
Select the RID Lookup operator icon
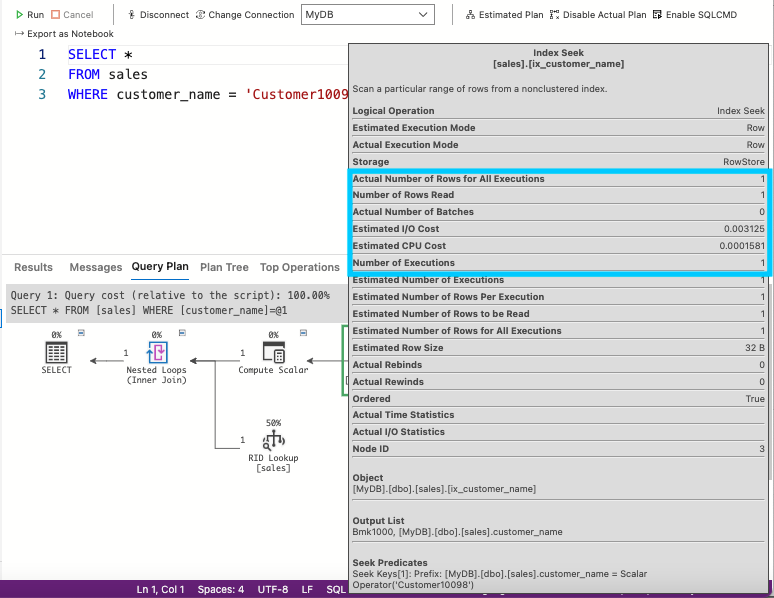tap(273, 439)
